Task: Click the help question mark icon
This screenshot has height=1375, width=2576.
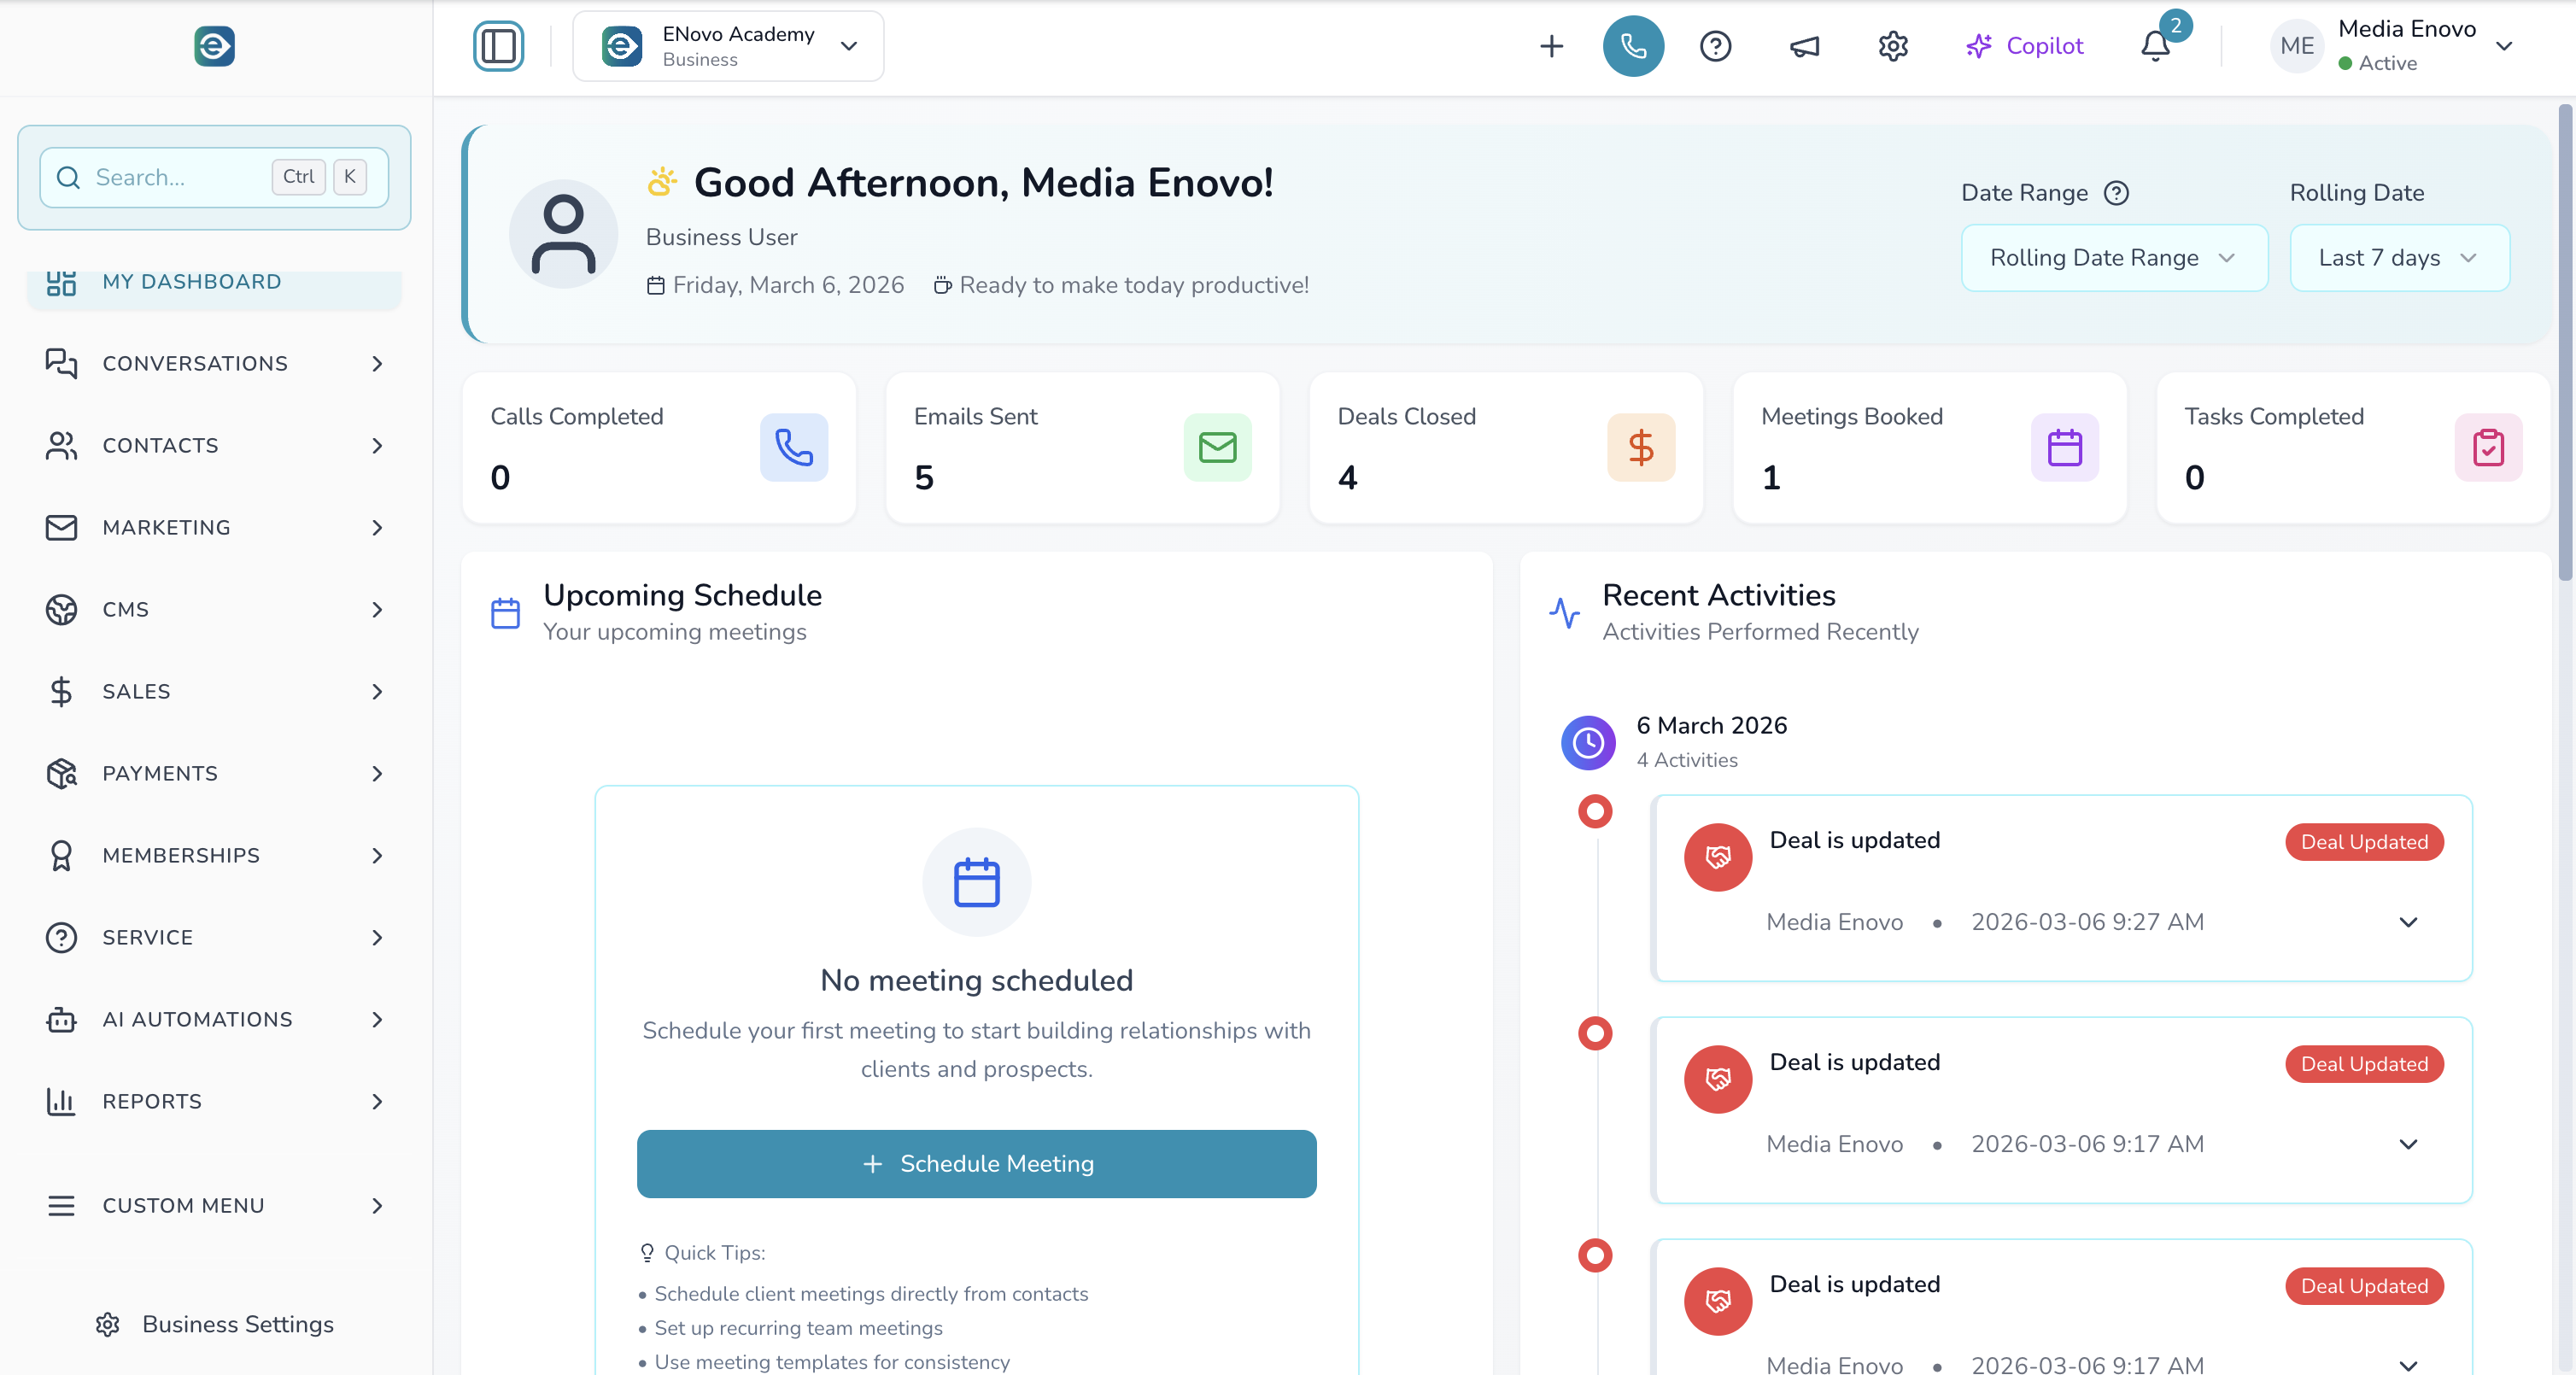Action: (1716, 46)
